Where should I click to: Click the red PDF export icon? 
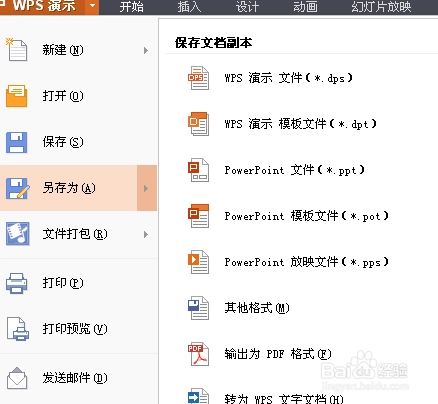tap(198, 354)
